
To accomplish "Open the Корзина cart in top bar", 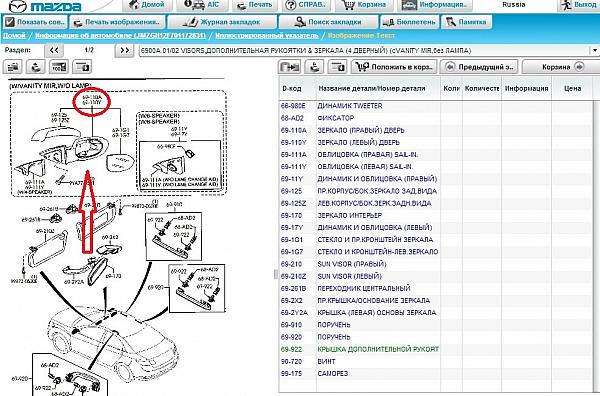I will pyautogui.click(x=364, y=5).
